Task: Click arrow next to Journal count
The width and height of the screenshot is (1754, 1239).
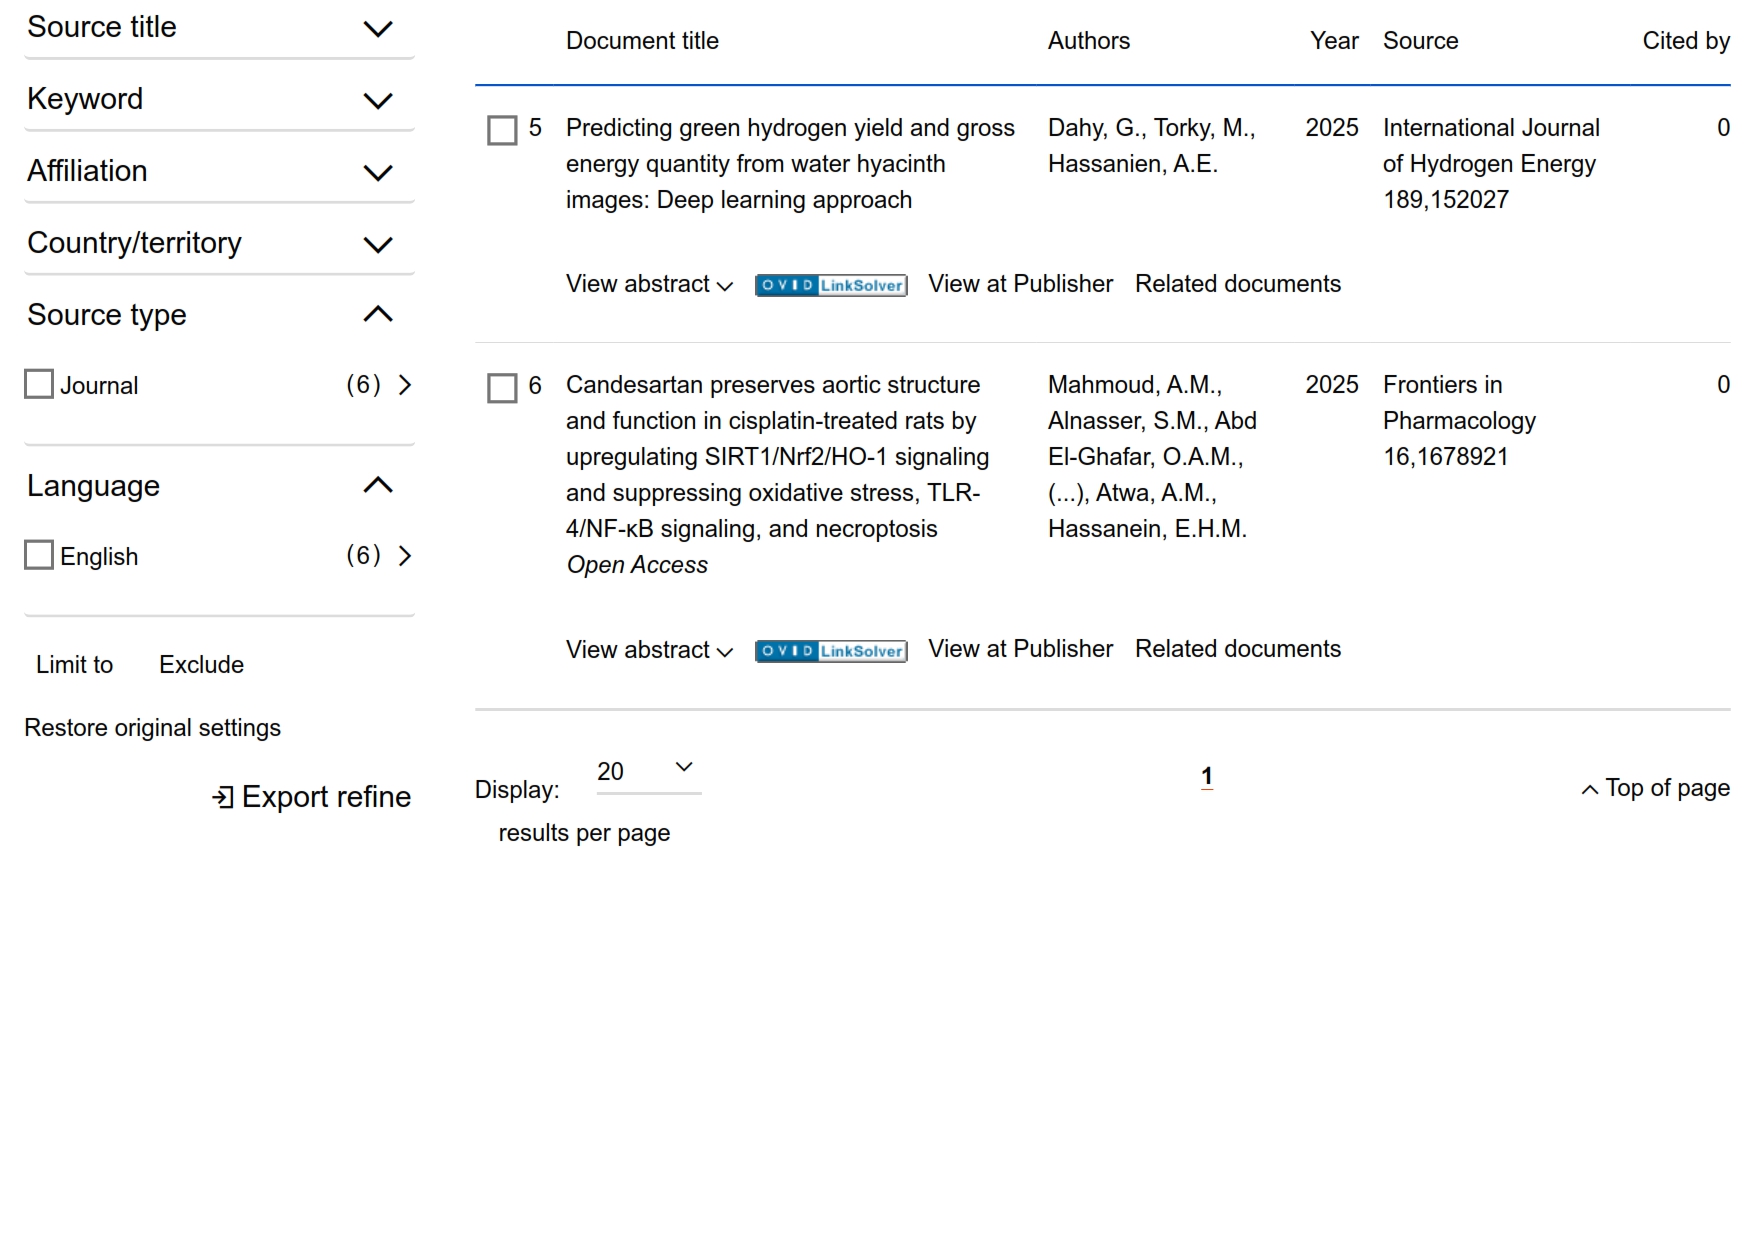Action: 405,385
